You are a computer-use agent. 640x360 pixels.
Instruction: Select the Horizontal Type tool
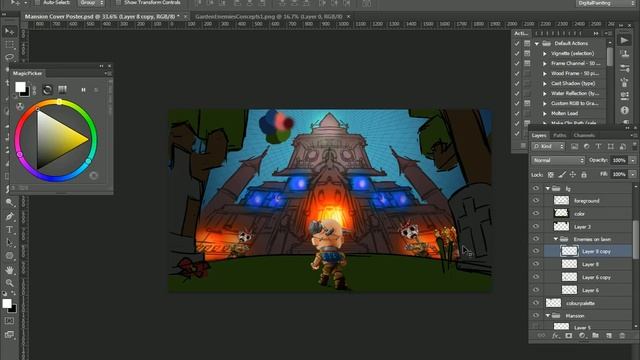tap(9, 230)
